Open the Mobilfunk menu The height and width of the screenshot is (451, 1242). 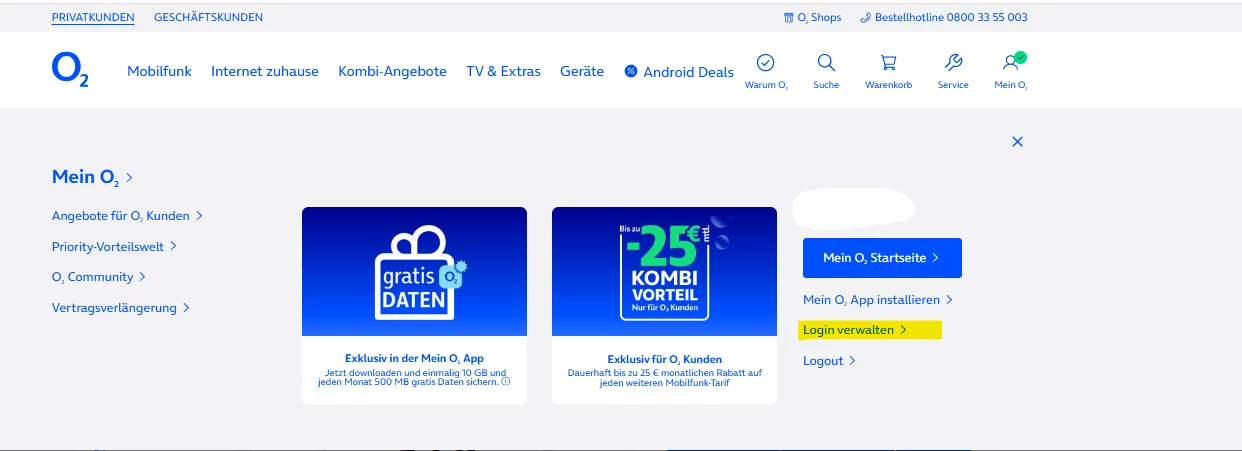coord(159,71)
